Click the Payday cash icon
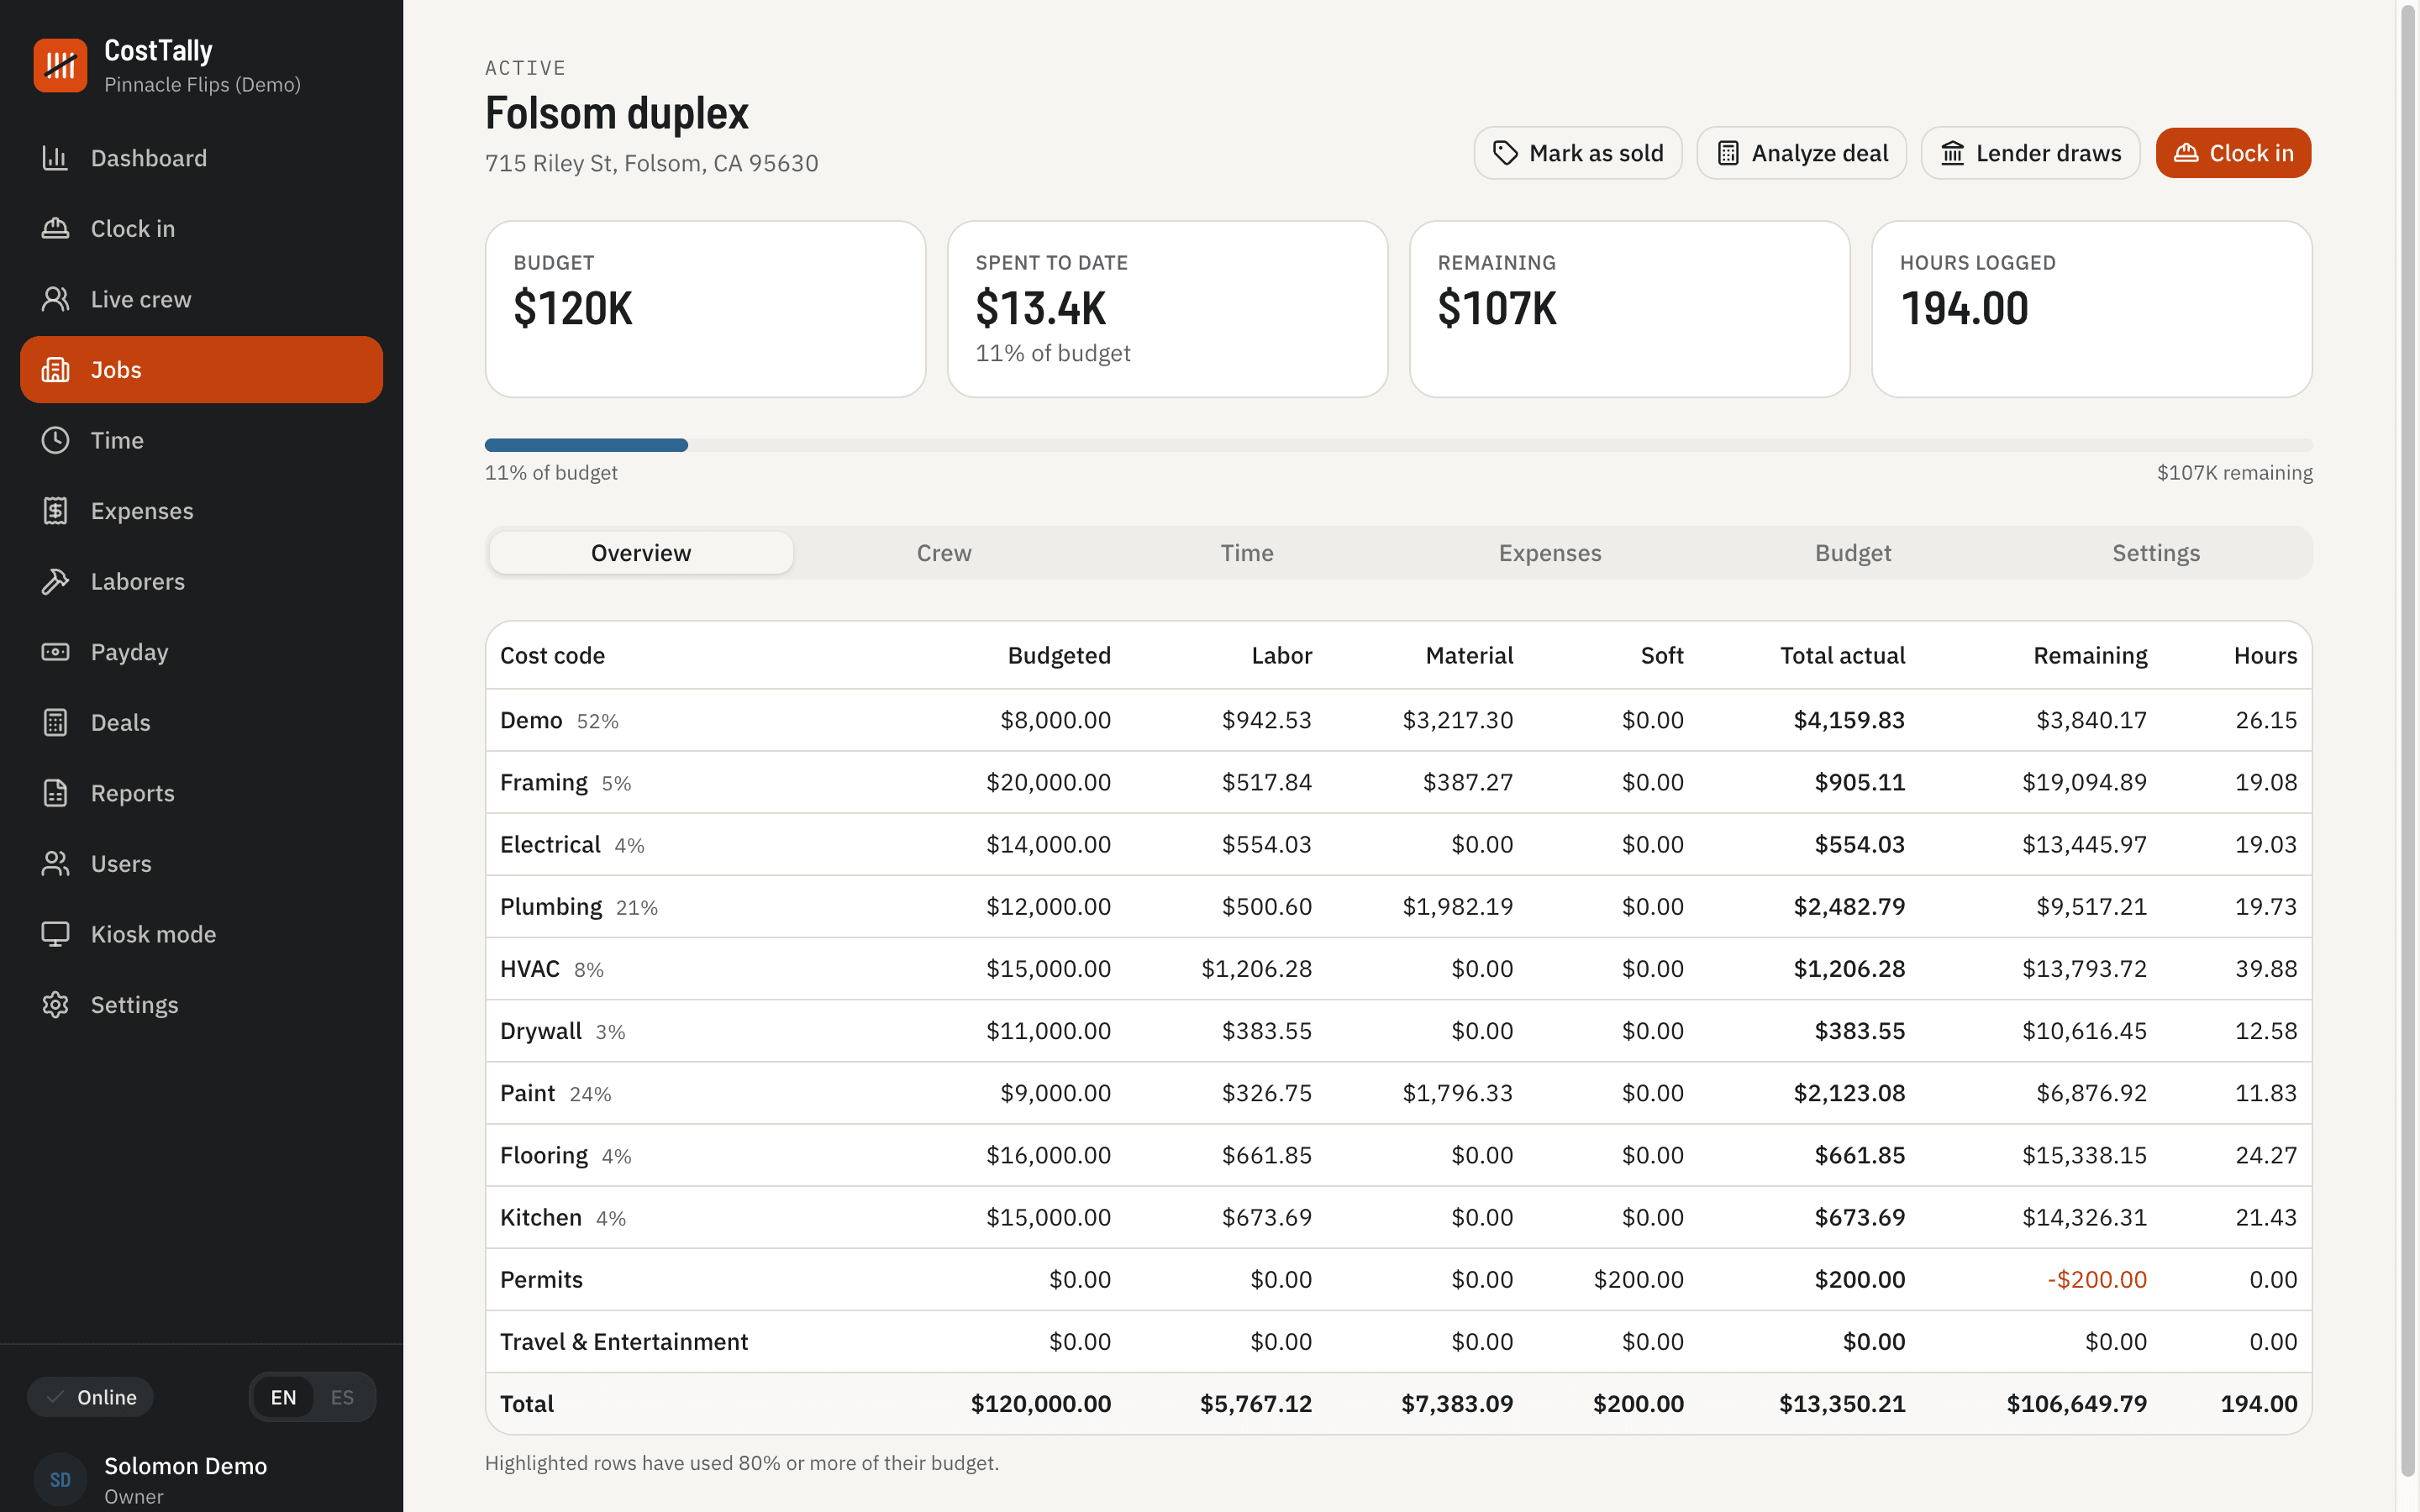 pyautogui.click(x=55, y=652)
